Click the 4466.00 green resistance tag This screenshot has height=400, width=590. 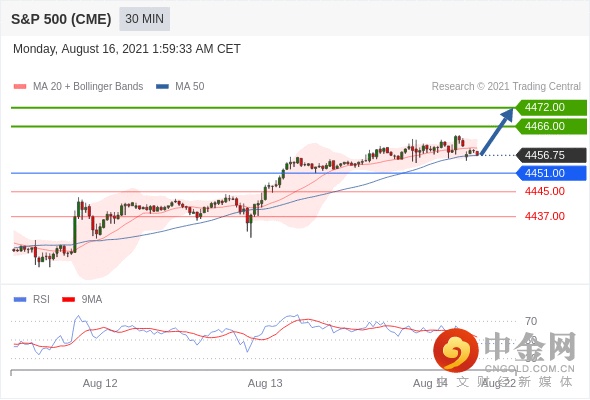(551, 126)
